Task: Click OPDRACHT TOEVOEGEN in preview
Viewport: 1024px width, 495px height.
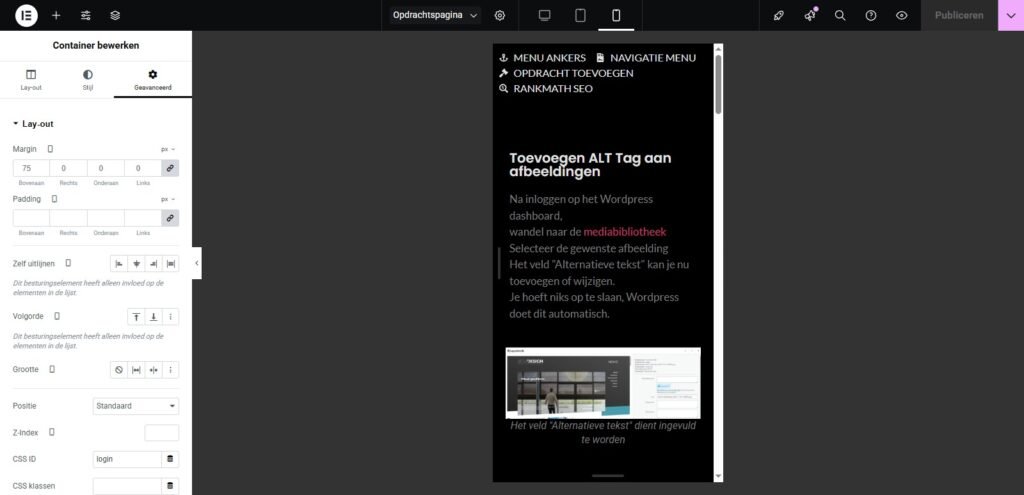Action: 566,73
